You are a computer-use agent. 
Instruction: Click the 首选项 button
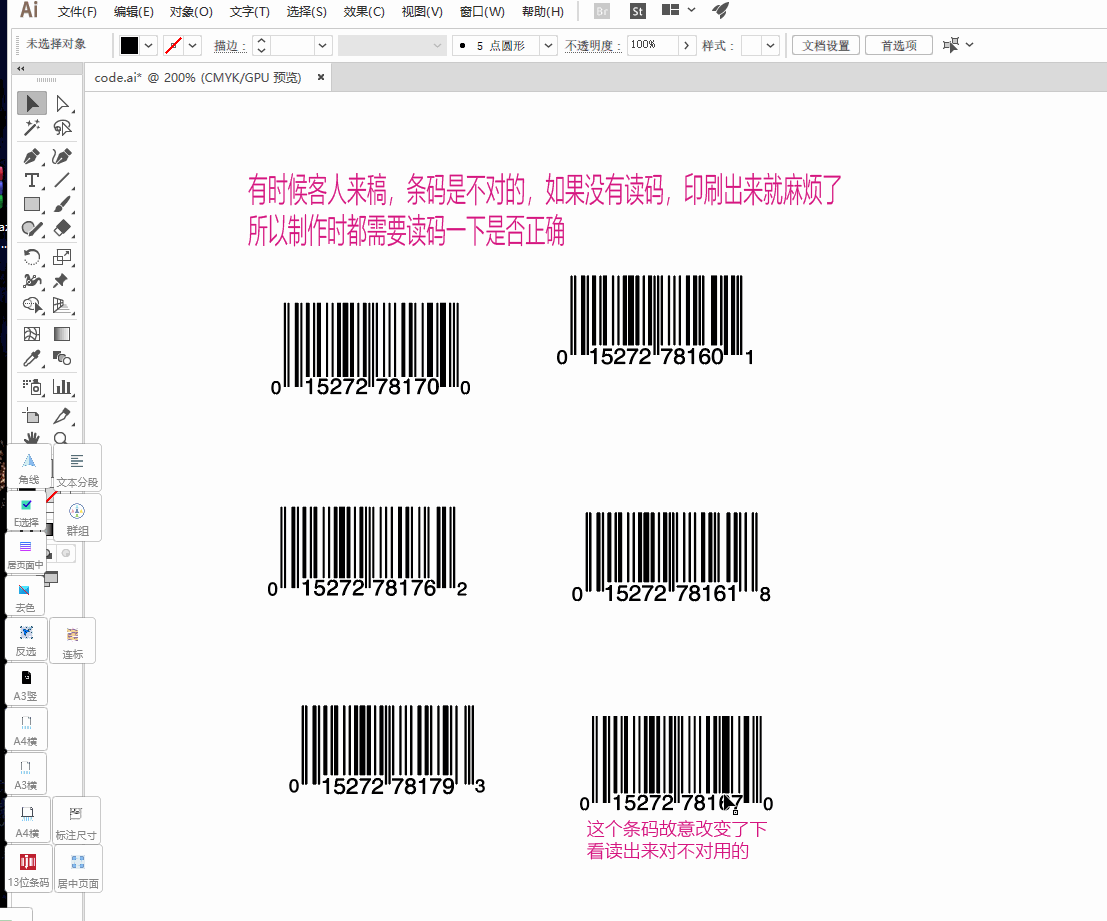point(899,46)
